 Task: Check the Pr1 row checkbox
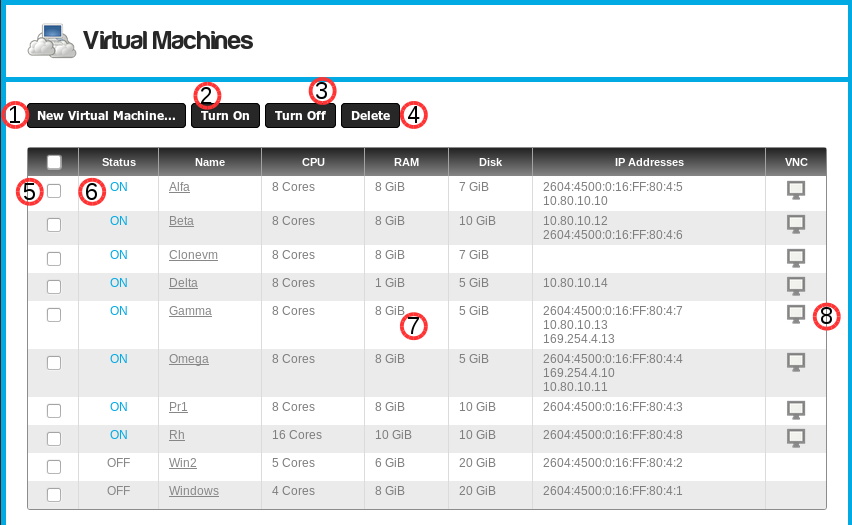(54, 411)
